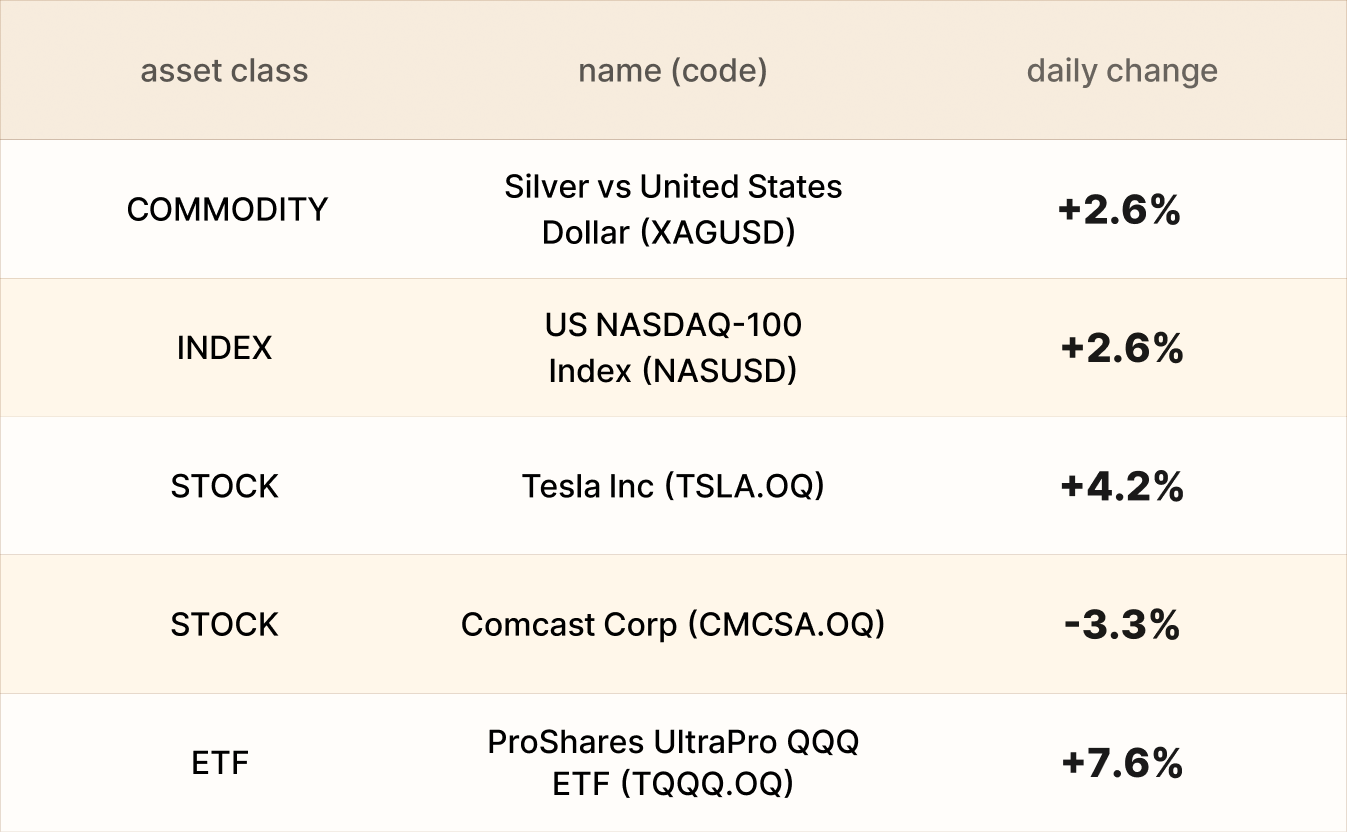Select Comcast's -3.3% daily change value
1347x832 pixels.
1122,625
